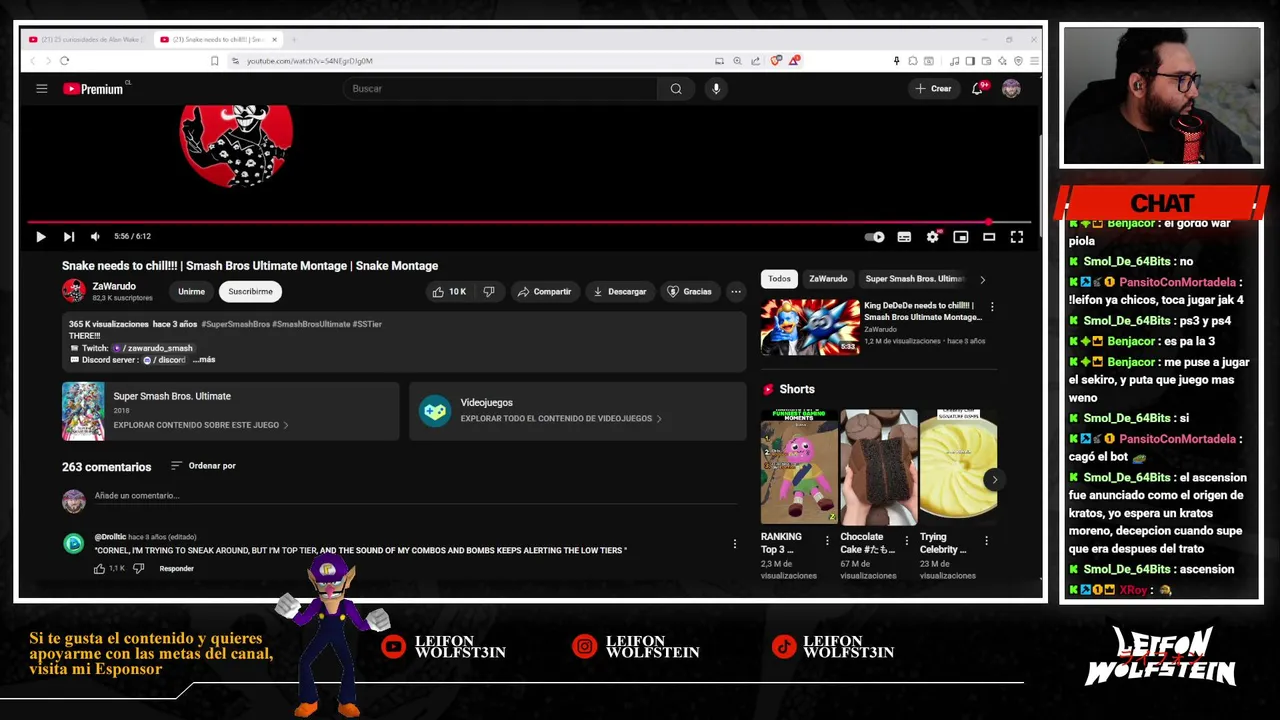Open the RANKING Top 3 short

[x=799, y=467]
